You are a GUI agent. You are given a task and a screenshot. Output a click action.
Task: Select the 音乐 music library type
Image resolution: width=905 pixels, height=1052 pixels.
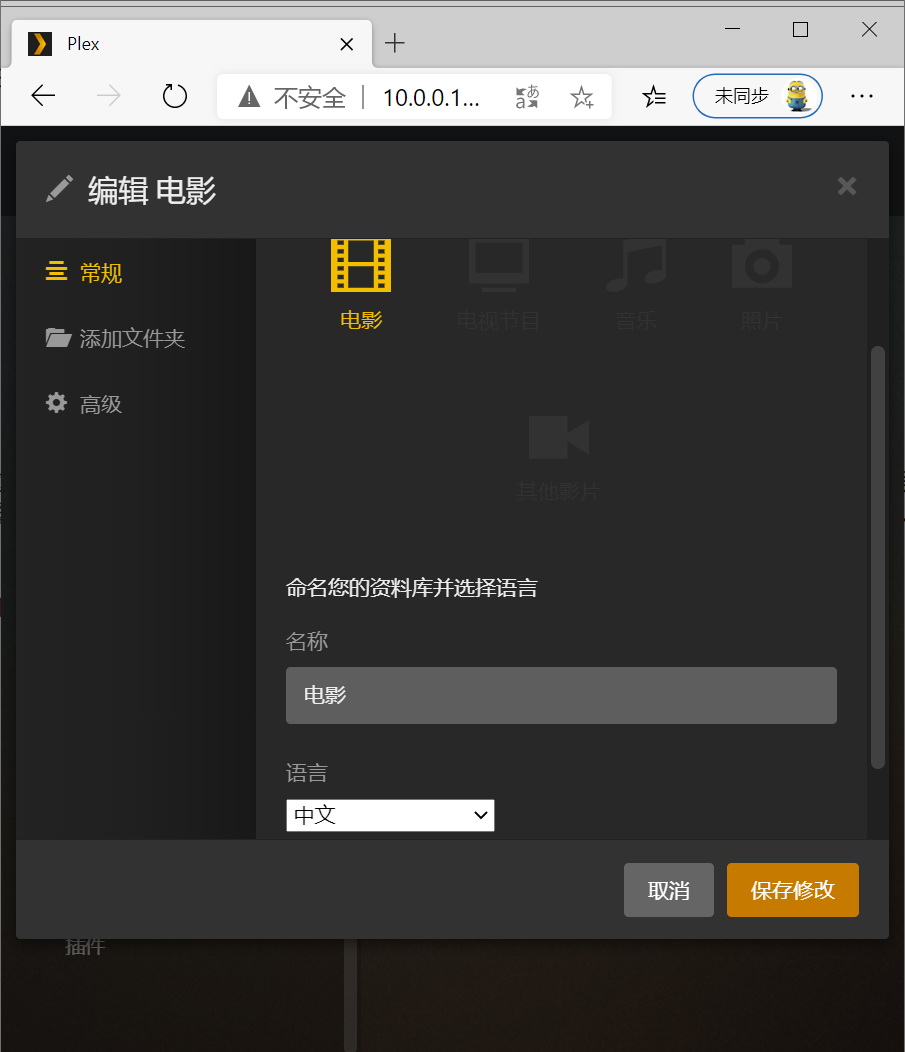click(x=636, y=286)
